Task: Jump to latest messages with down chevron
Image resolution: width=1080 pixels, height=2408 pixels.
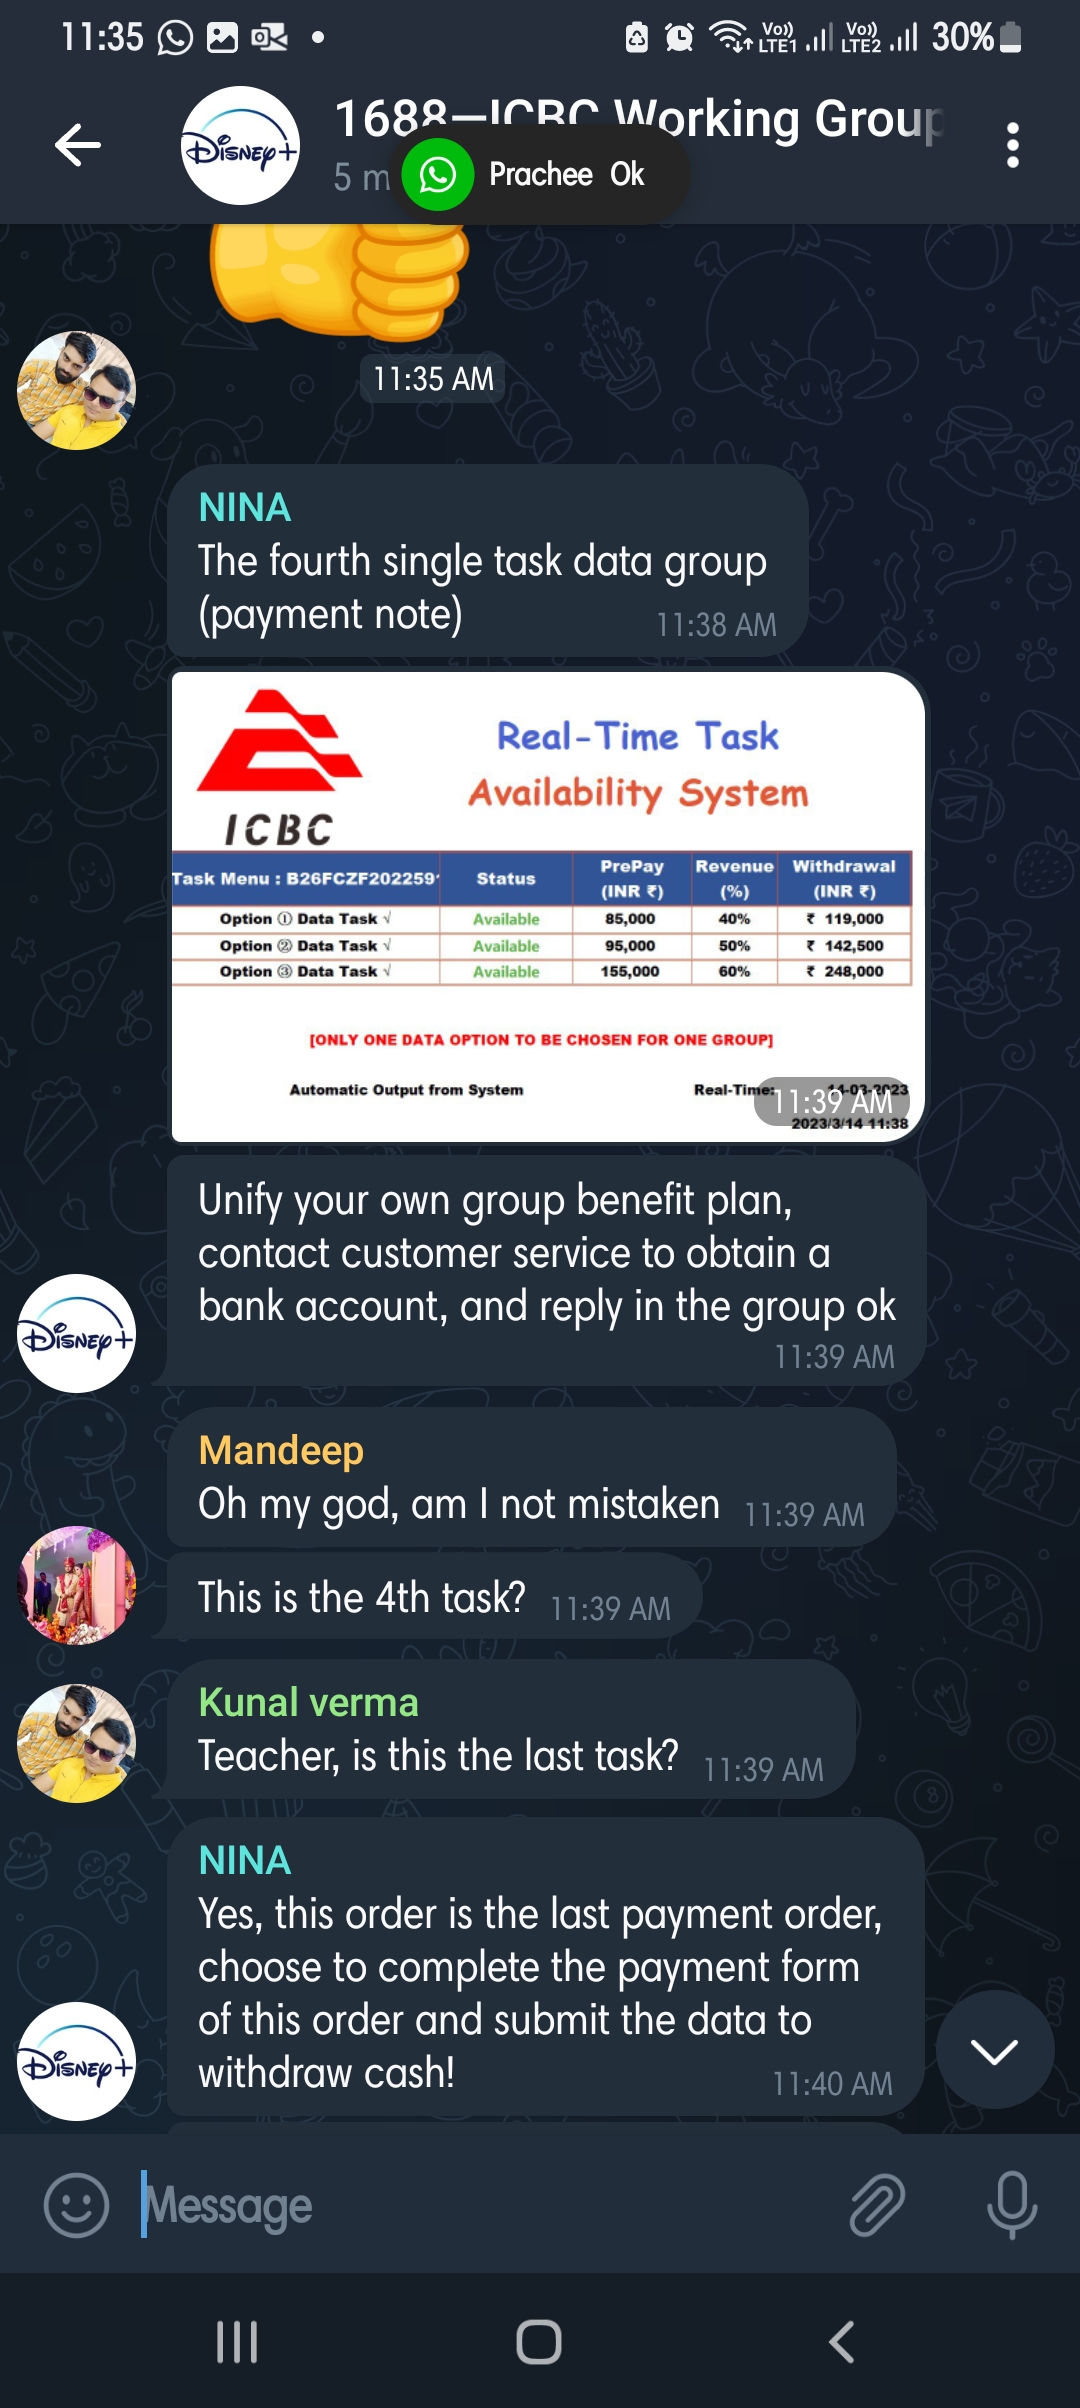Action: click(x=995, y=2051)
